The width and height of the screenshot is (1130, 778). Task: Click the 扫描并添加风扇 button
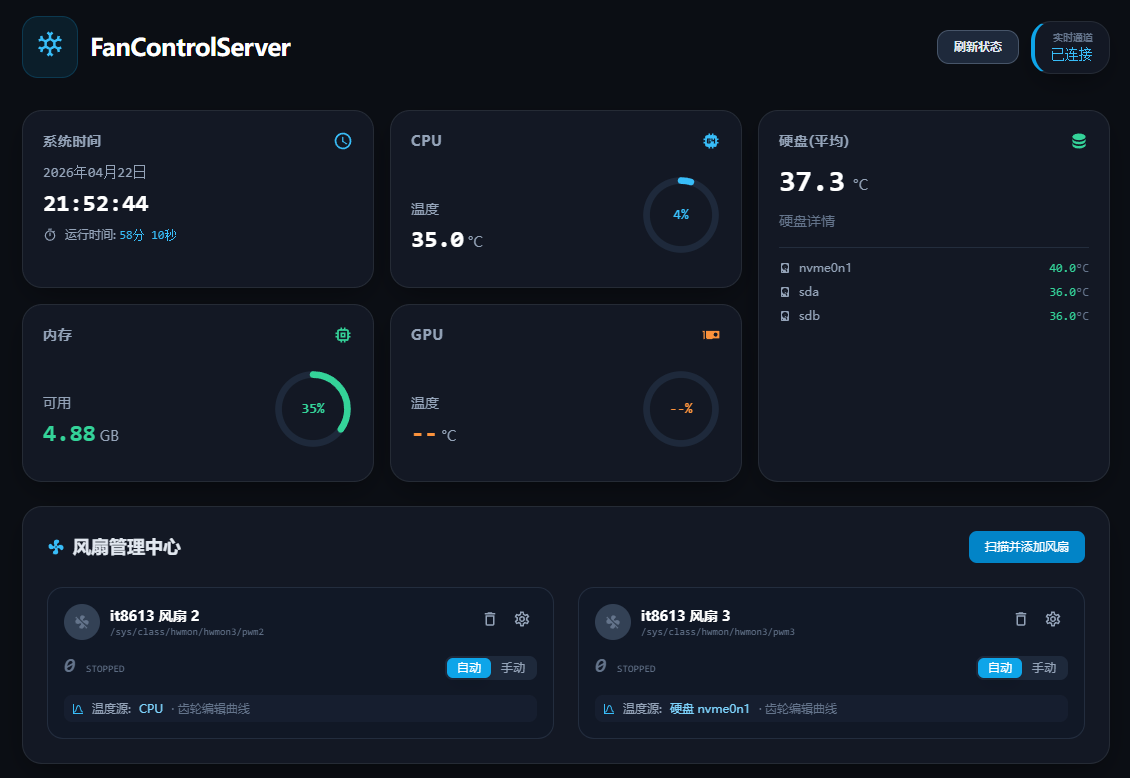click(x=1026, y=547)
